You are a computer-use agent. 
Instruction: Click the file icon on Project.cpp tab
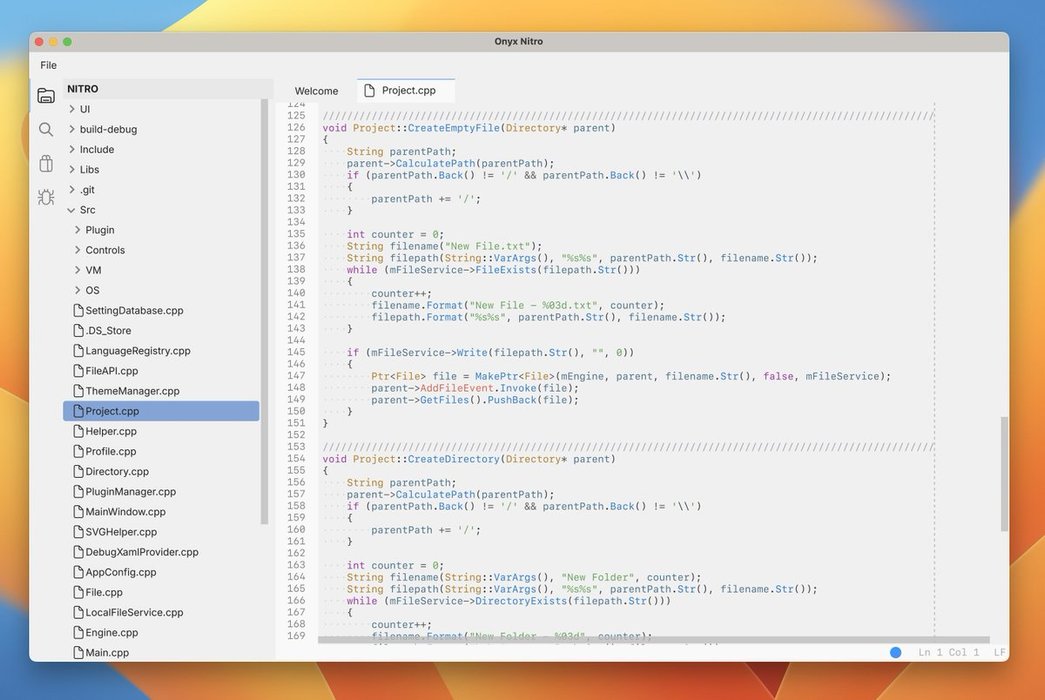[x=369, y=90]
